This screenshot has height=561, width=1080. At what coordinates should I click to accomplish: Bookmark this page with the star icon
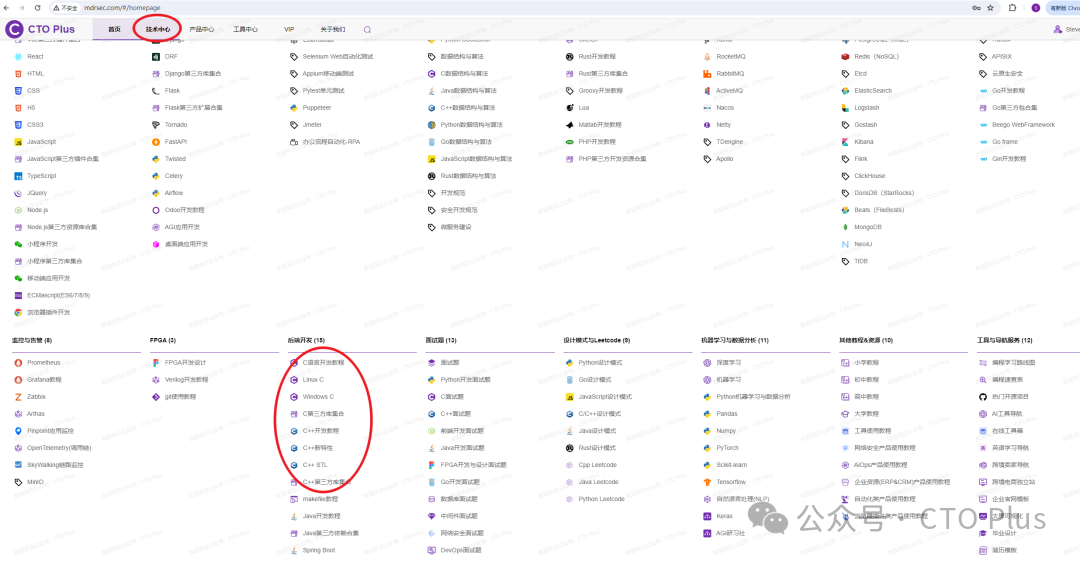tap(990, 8)
